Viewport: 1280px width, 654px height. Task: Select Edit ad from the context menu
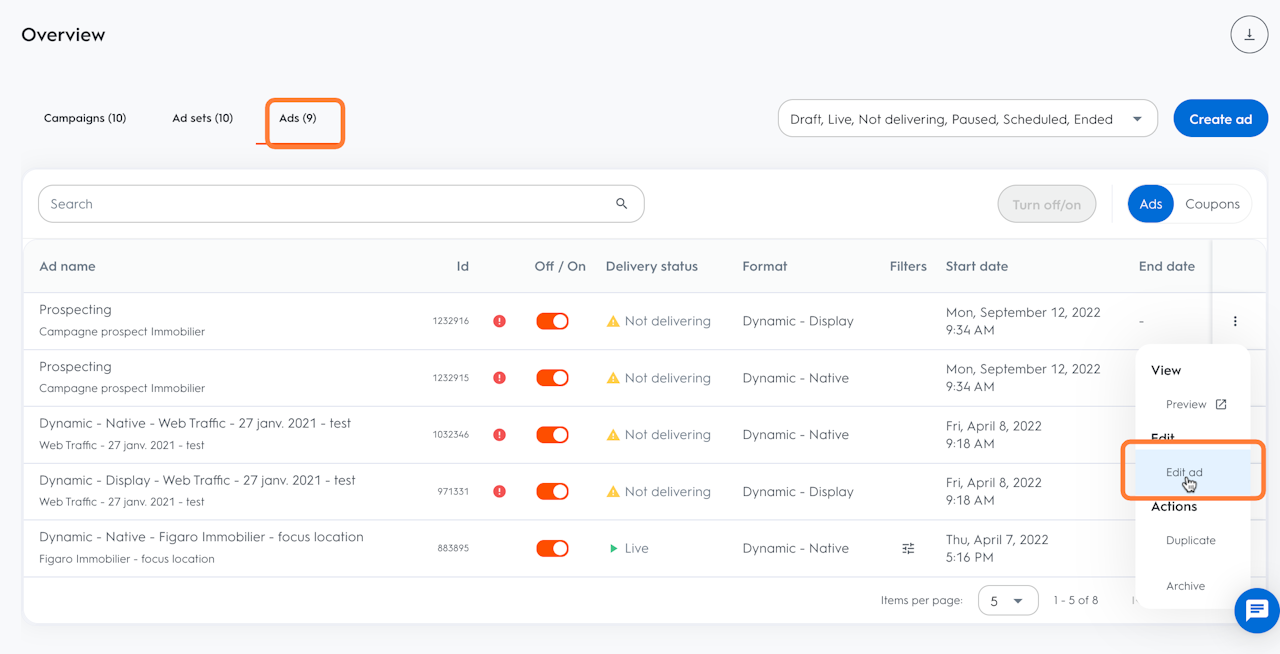point(1184,472)
